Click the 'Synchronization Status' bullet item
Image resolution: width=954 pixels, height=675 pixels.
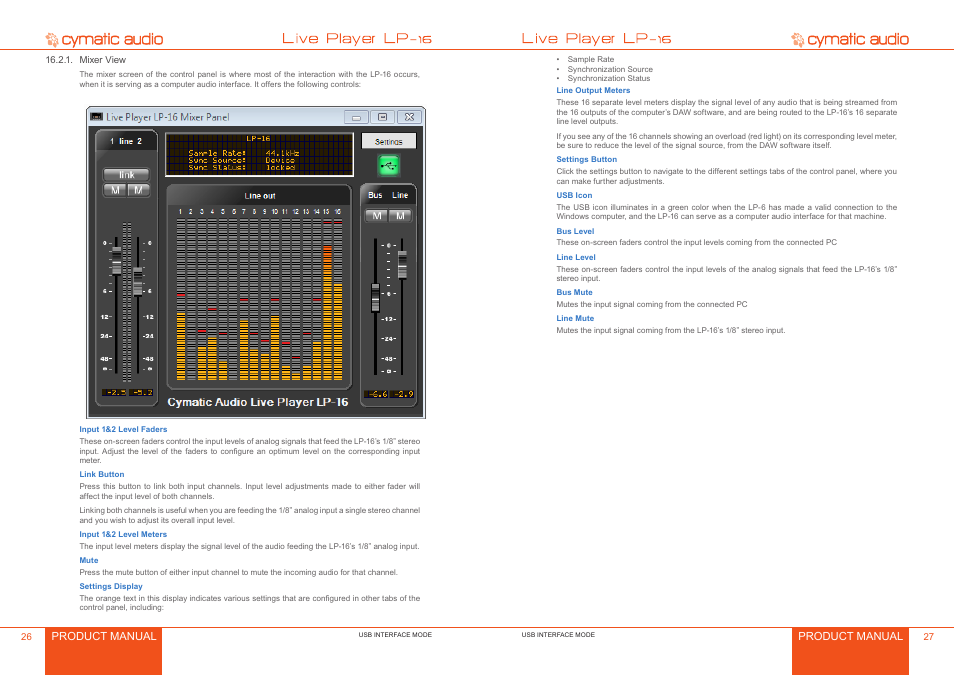(609, 78)
